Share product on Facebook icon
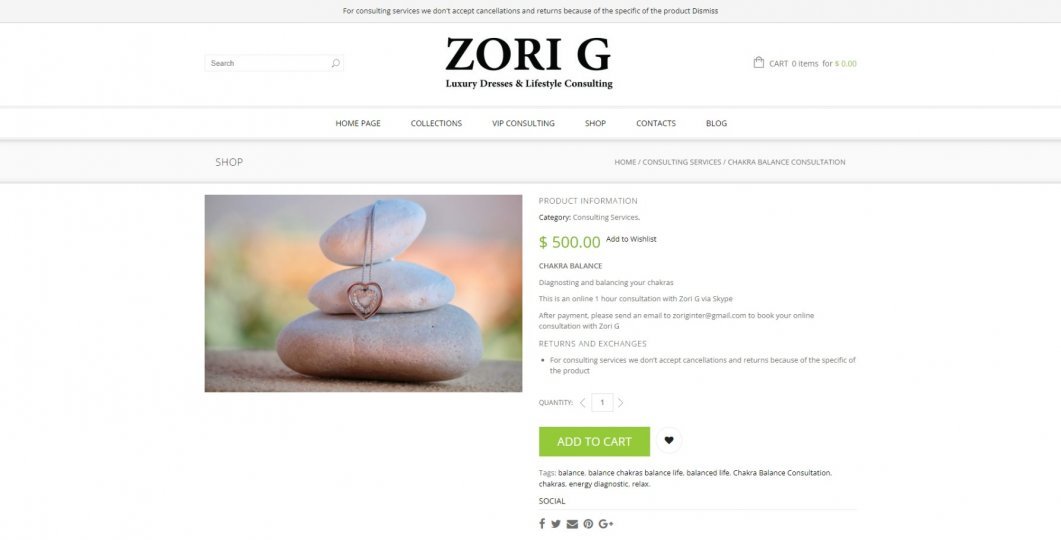Image resolution: width=1061 pixels, height=540 pixels. click(x=542, y=524)
